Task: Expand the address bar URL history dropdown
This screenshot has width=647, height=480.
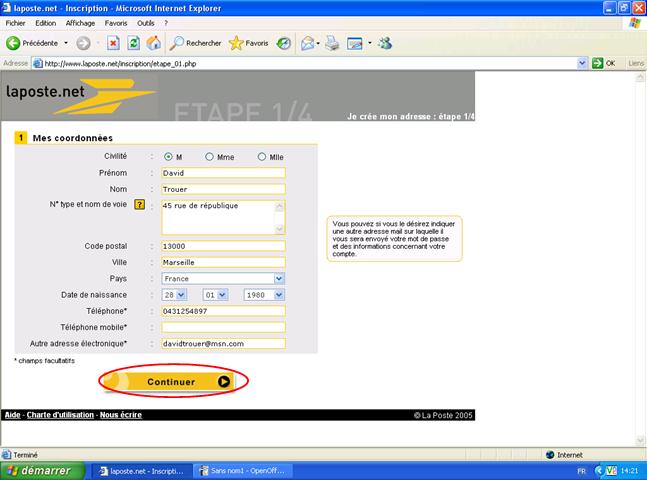Action: [582, 63]
